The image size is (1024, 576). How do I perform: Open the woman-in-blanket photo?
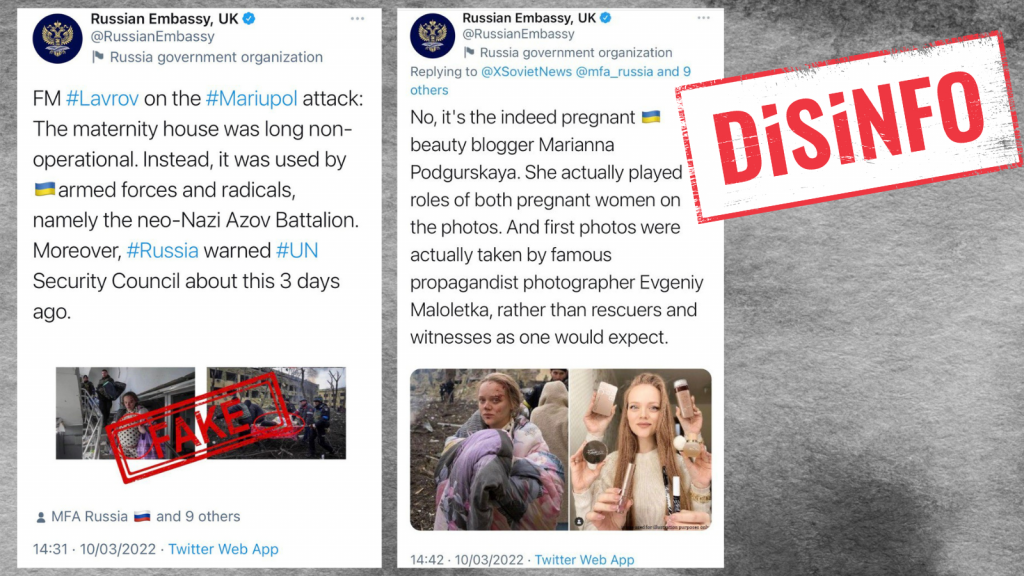coord(489,449)
